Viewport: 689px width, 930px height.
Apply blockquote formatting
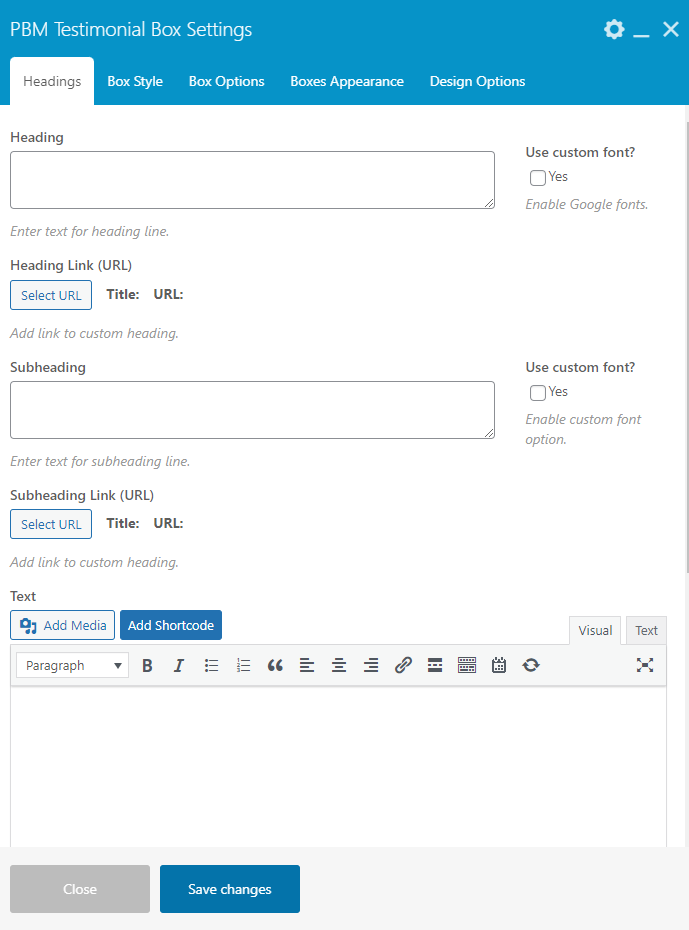point(275,665)
